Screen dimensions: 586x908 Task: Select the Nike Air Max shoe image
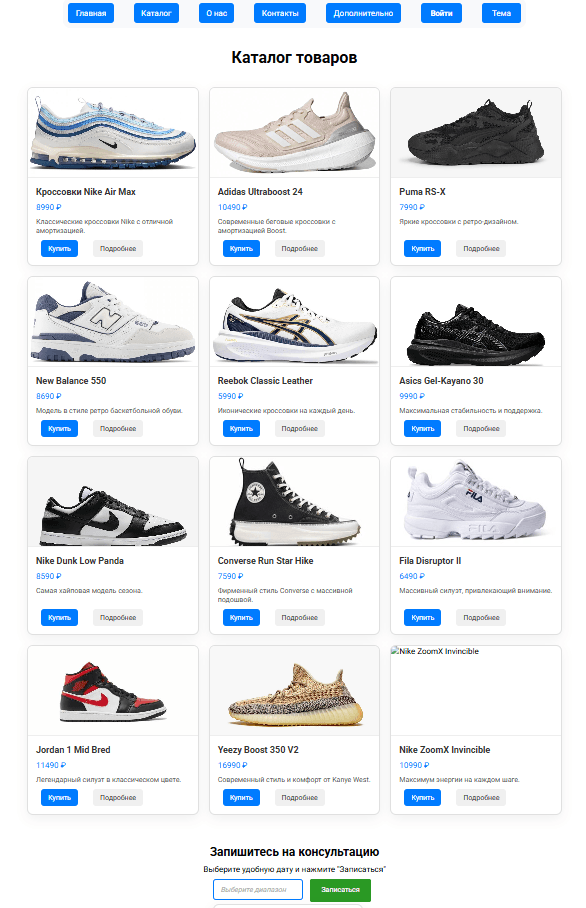click(113, 133)
